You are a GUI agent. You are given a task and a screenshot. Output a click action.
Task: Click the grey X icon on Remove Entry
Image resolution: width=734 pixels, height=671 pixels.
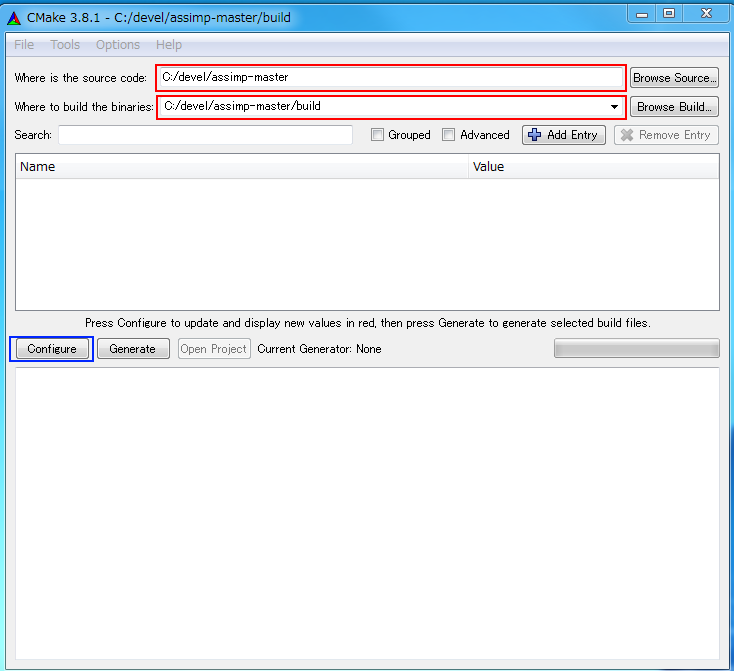tap(627, 135)
